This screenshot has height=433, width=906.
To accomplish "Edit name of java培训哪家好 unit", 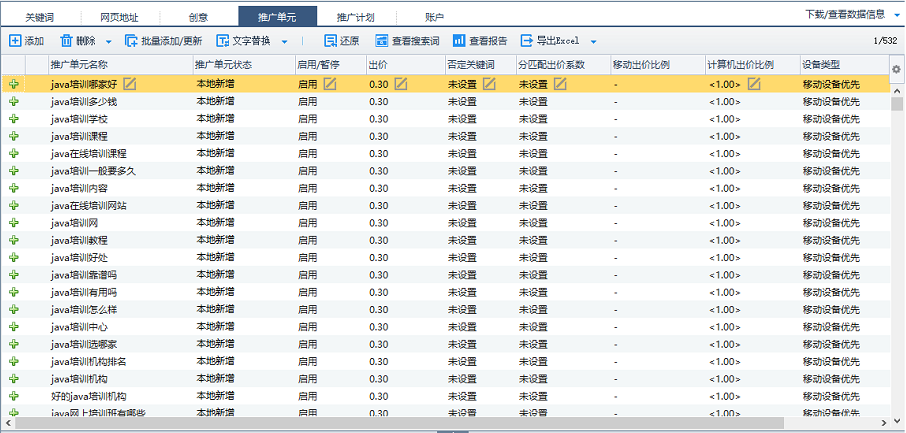I will pyautogui.click(x=130, y=84).
